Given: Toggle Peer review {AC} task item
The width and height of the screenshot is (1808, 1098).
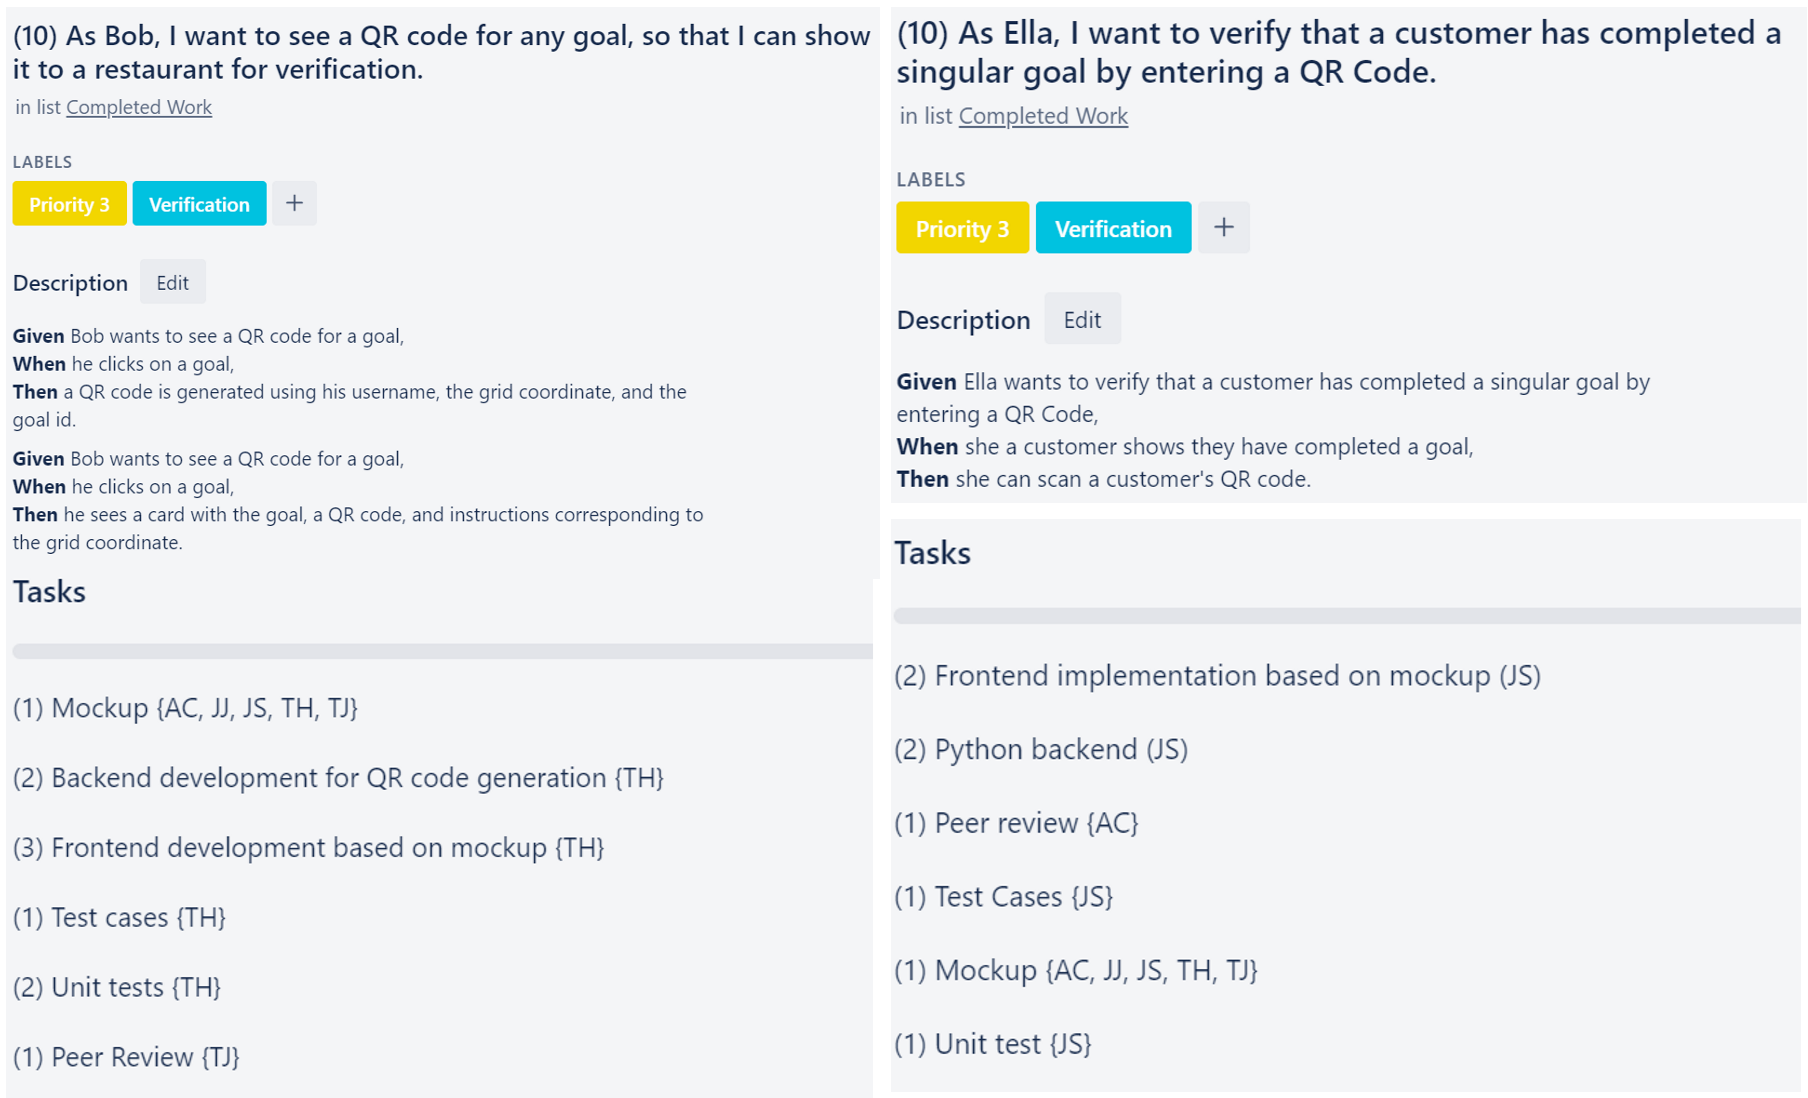Looking at the screenshot, I should coord(1016,823).
